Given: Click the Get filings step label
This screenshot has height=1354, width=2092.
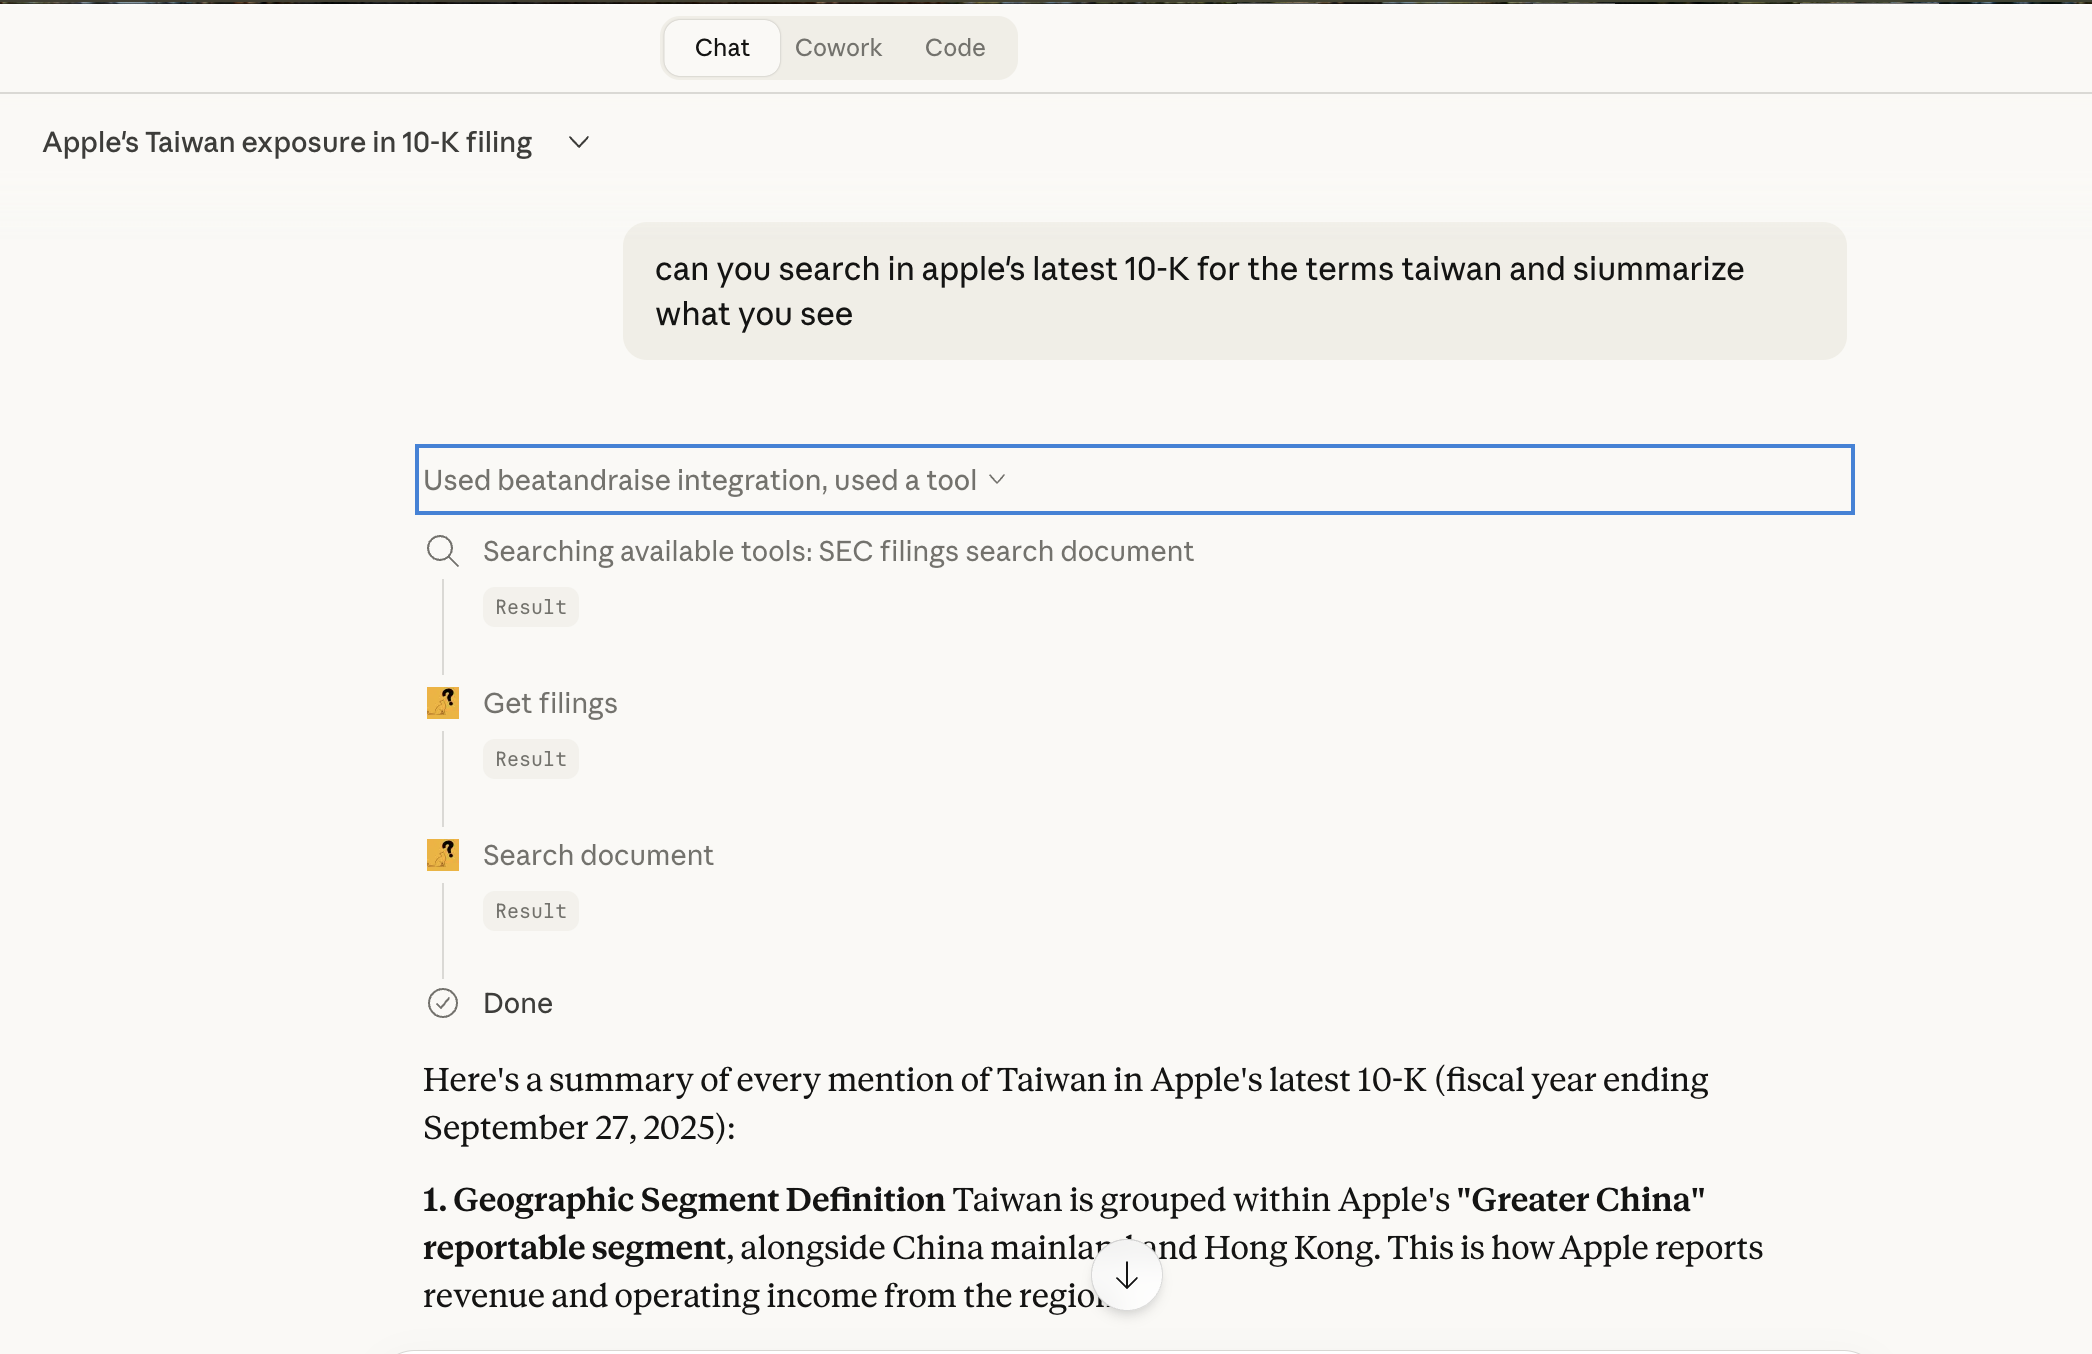Looking at the screenshot, I should (550, 703).
